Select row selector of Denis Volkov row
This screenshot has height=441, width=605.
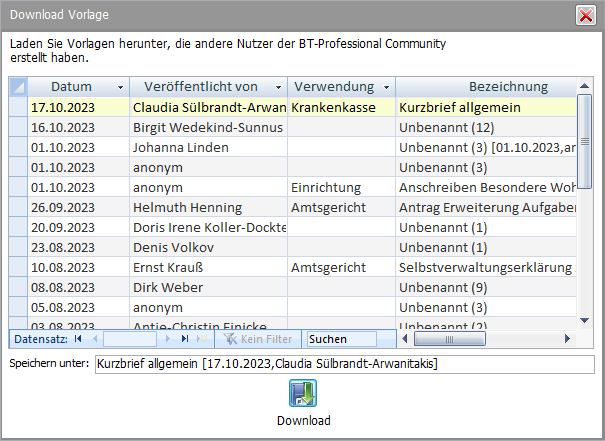pos(18,247)
